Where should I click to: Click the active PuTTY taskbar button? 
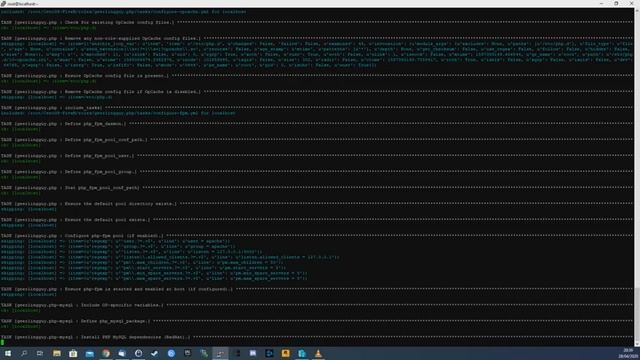220,353
